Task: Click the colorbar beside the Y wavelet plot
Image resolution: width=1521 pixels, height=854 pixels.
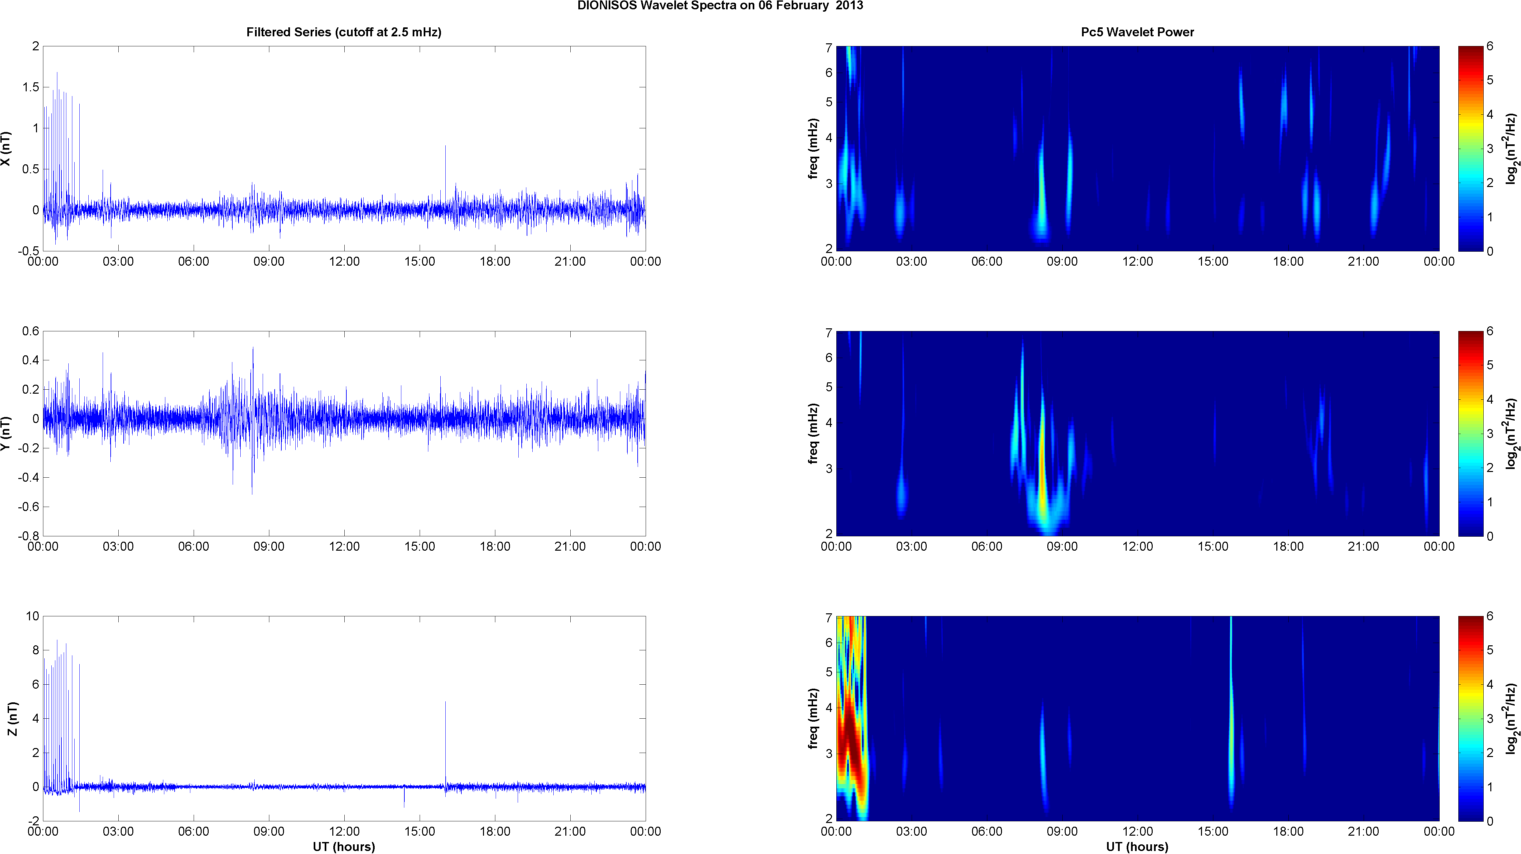Action: tap(1470, 433)
